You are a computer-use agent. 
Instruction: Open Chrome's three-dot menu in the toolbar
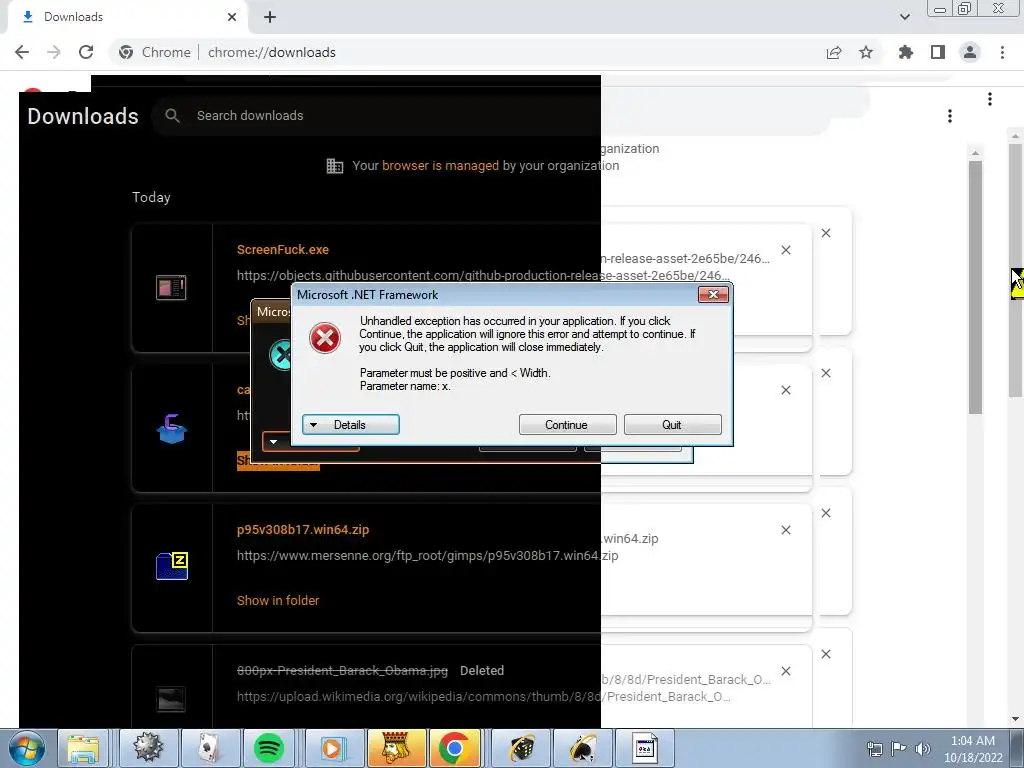1002,52
